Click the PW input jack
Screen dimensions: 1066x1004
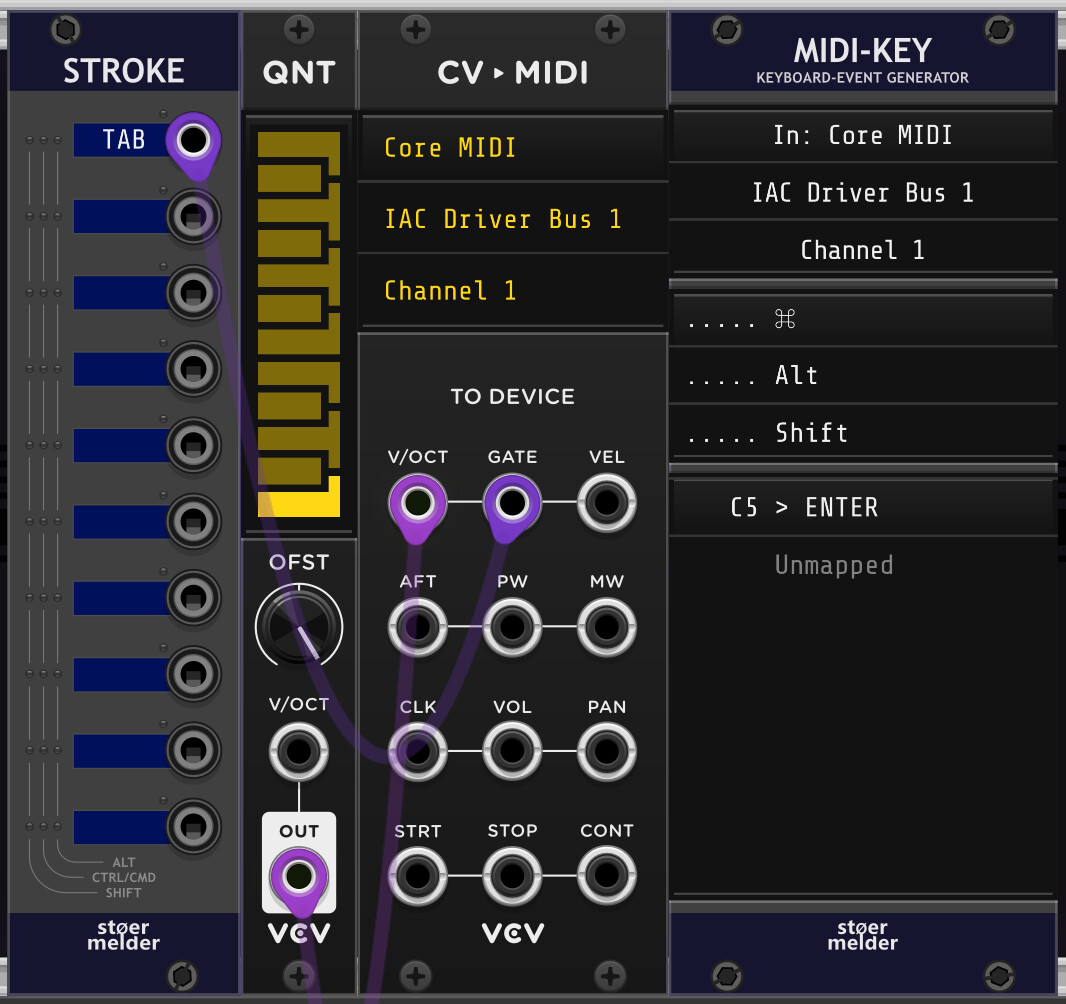click(512, 627)
